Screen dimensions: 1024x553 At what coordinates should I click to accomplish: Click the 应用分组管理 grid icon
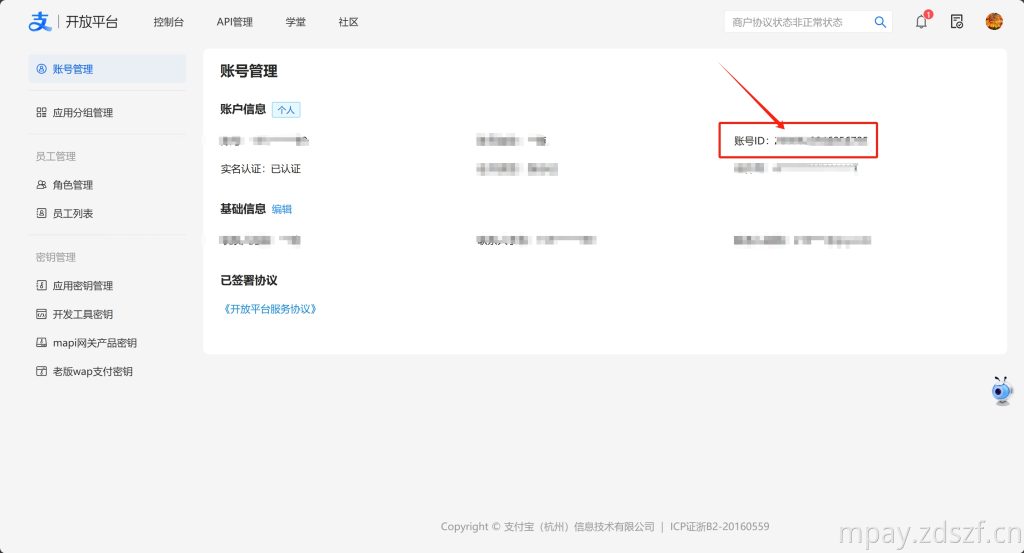[x=41, y=113]
